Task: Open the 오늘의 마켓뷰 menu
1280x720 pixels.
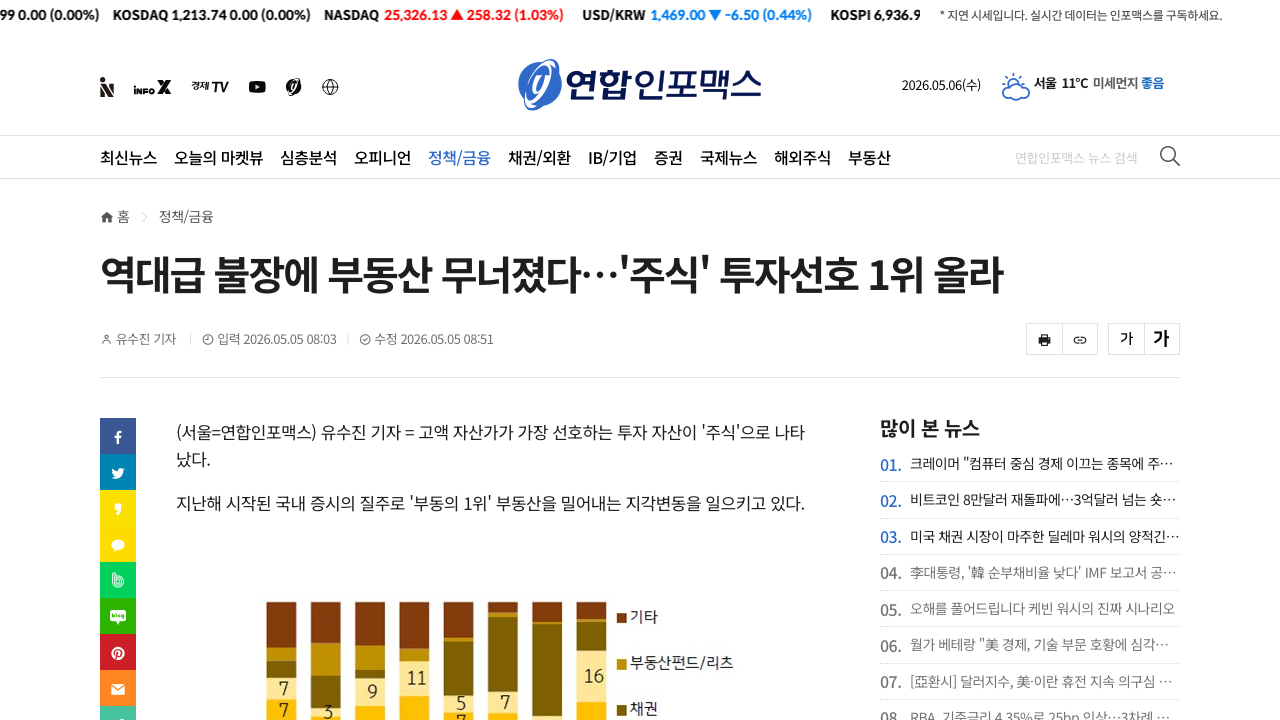Action: 219,157
